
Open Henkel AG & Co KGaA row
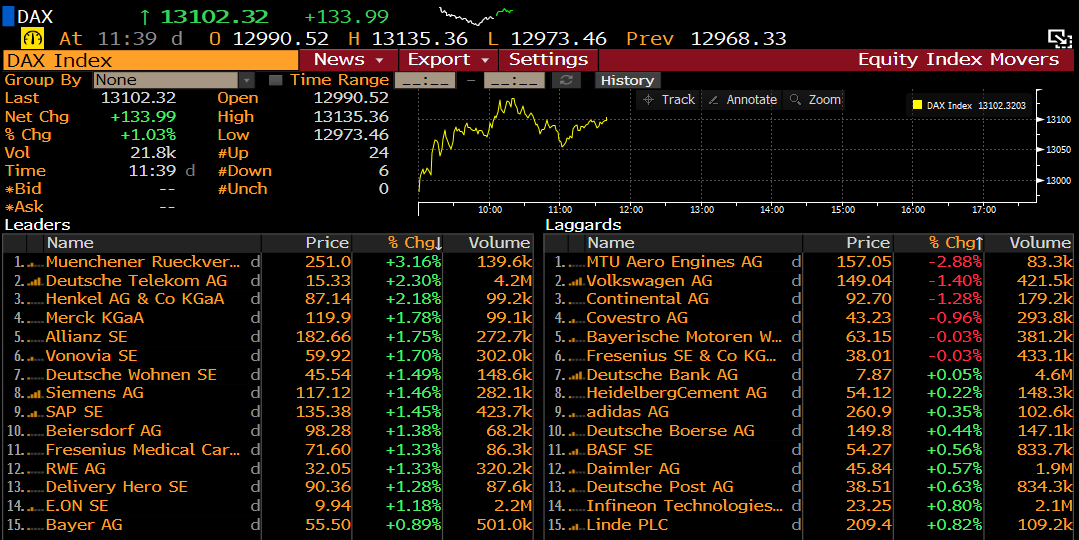267,299
